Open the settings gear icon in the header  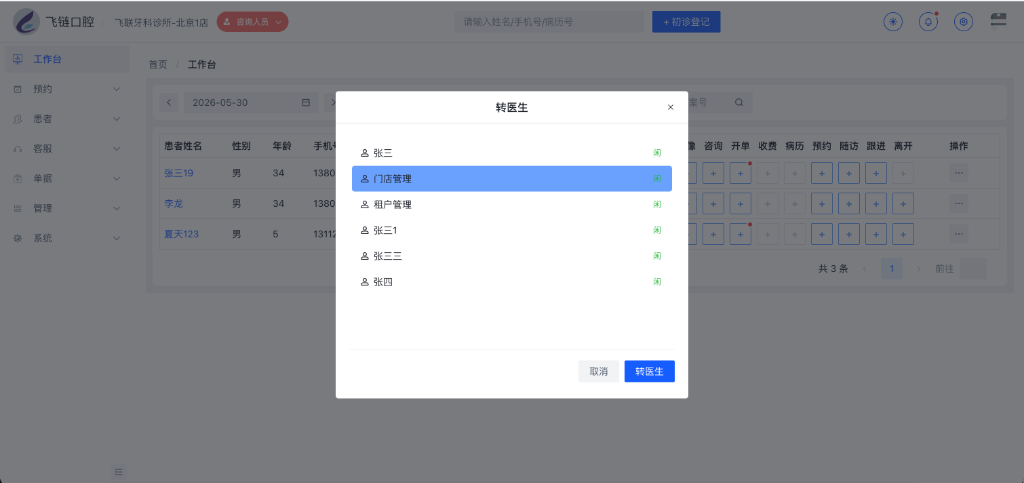963,22
